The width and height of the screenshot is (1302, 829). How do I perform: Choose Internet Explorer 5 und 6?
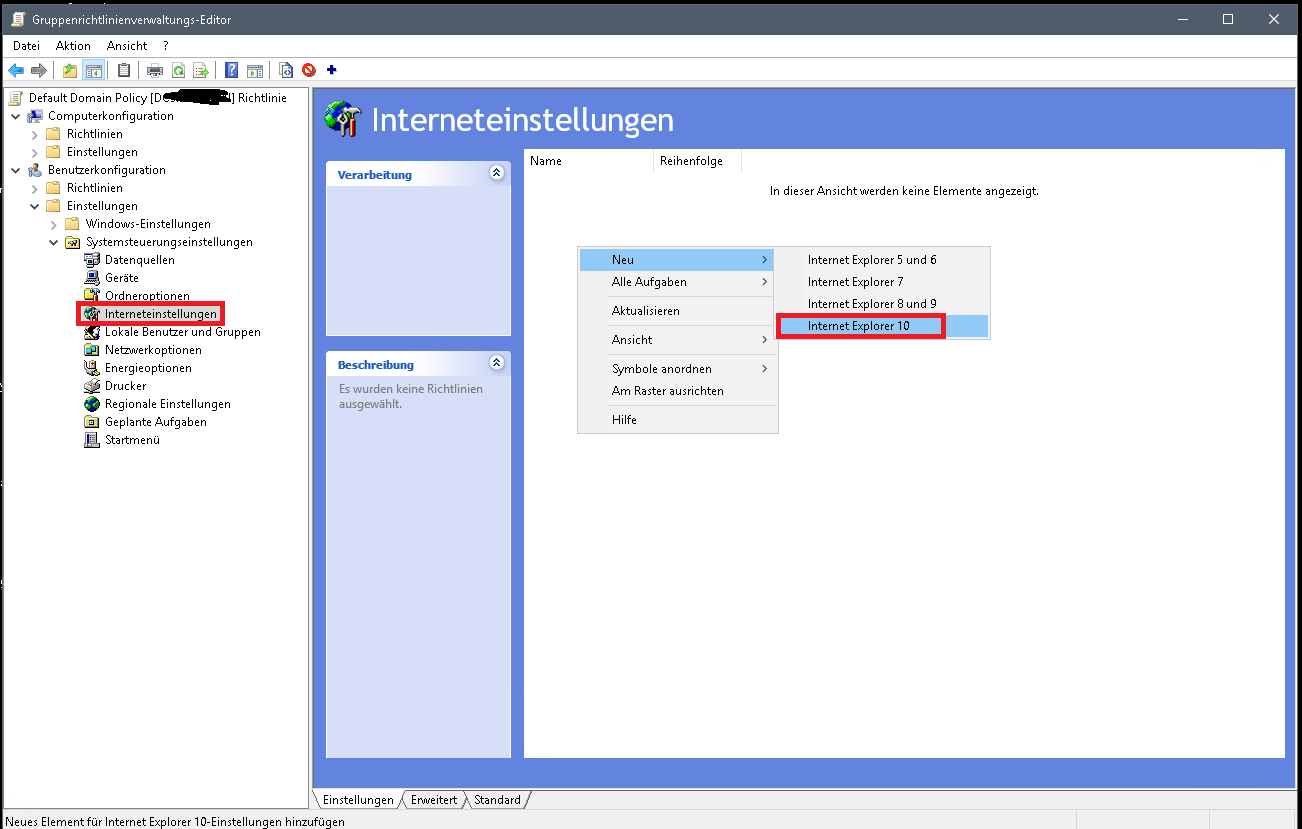pyautogui.click(x=883, y=260)
